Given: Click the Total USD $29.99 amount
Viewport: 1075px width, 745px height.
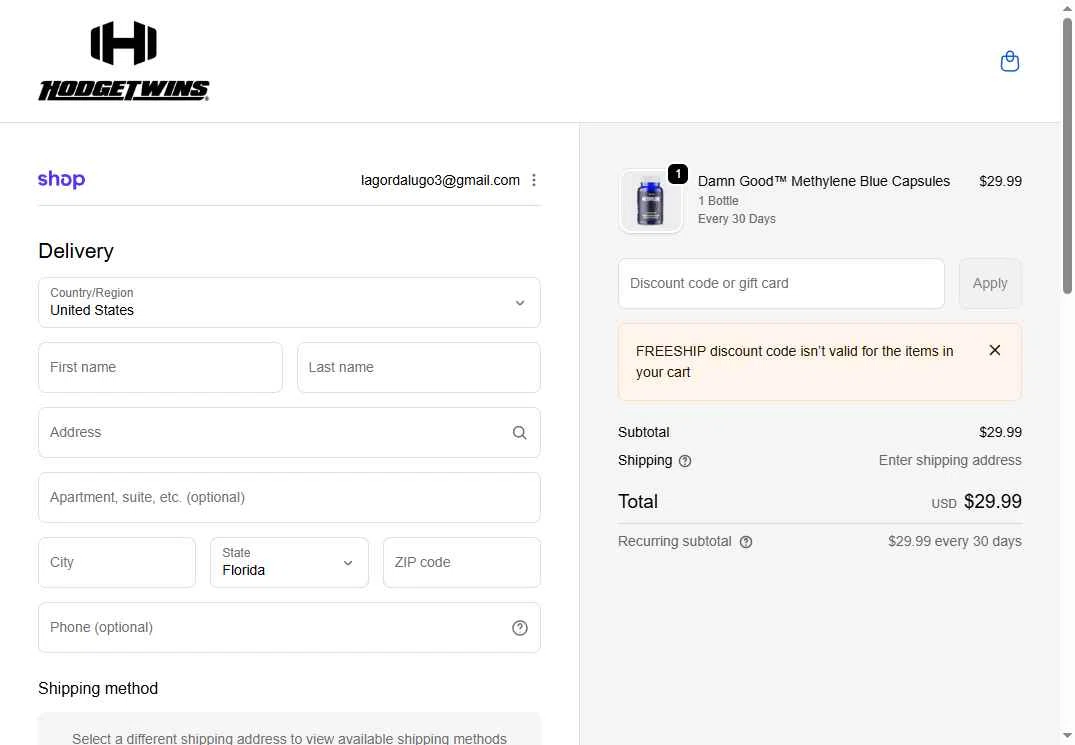Looking at the screenshot, I should click(x=976, y=502).
